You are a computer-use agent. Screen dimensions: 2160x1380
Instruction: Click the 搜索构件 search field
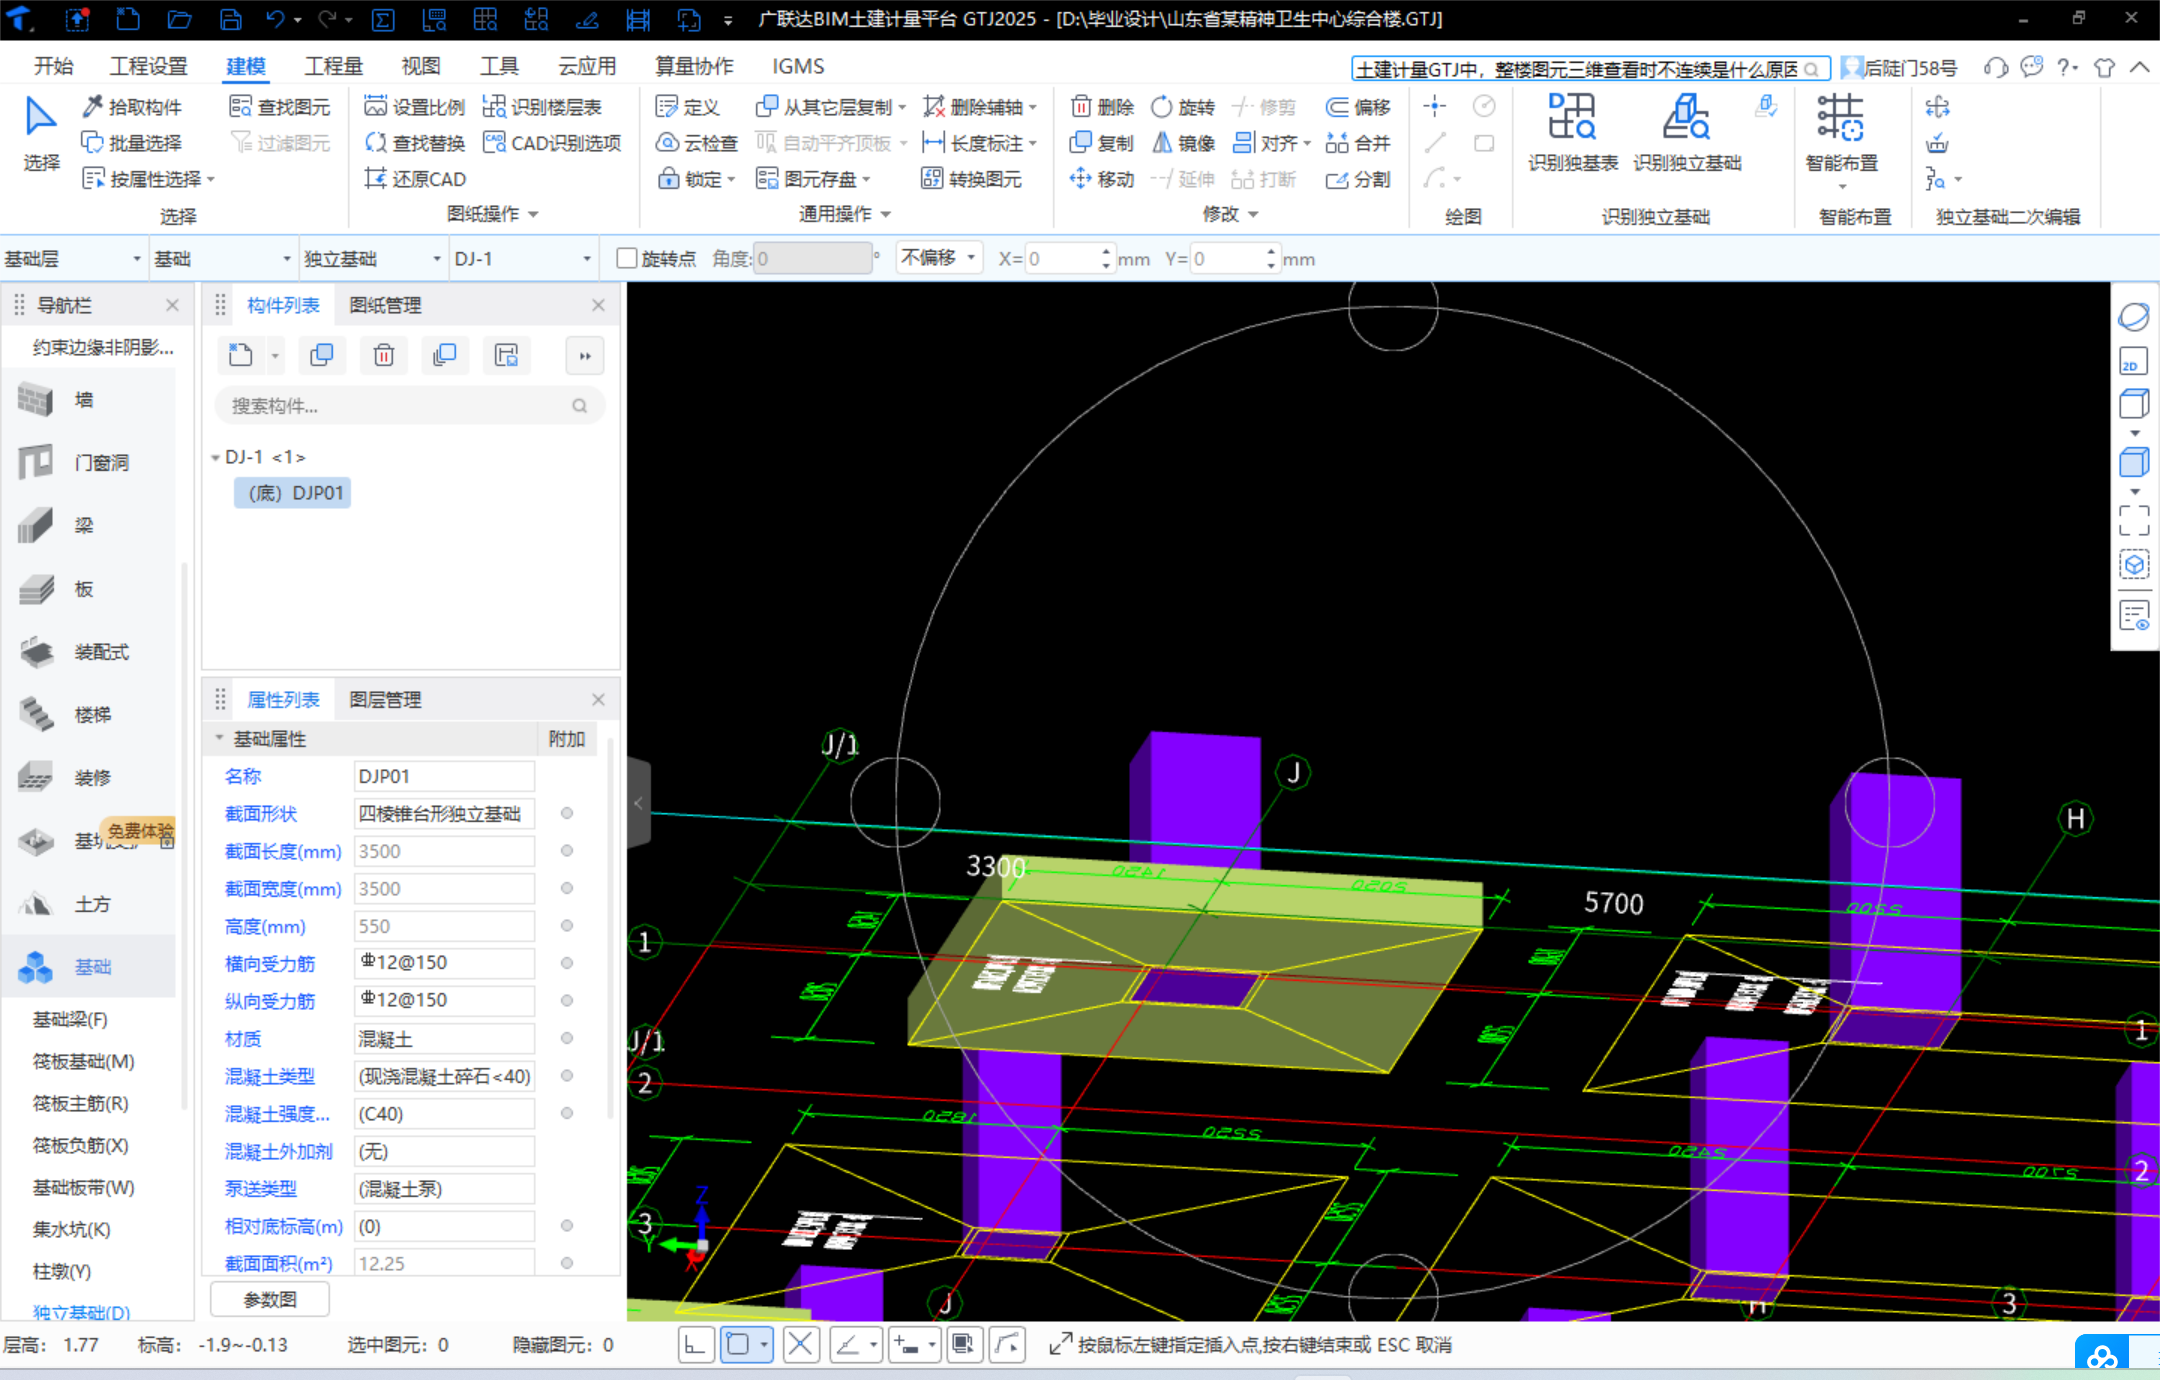point(410,406)
